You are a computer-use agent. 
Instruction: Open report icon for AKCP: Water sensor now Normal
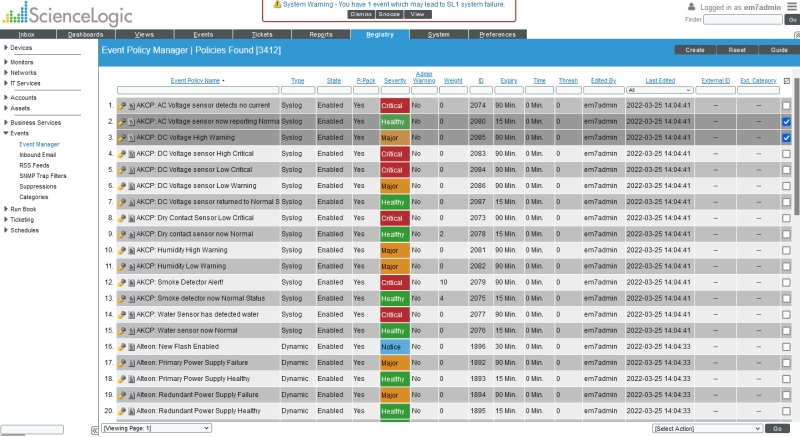coord(132,330)
